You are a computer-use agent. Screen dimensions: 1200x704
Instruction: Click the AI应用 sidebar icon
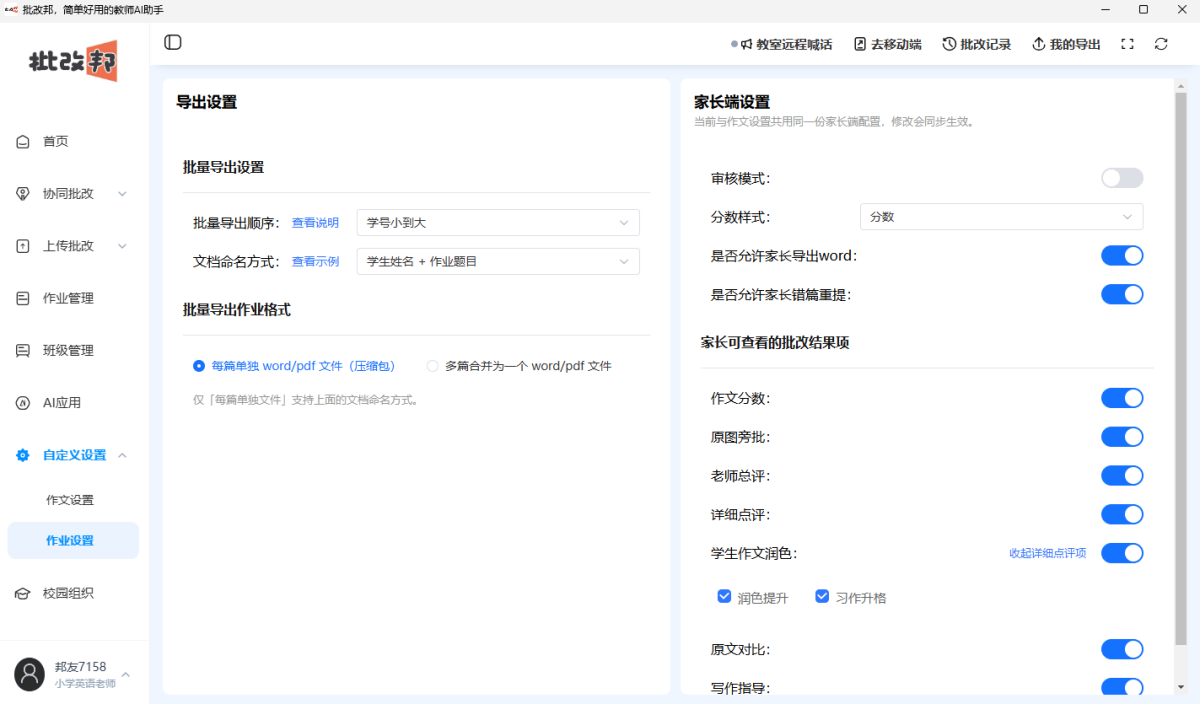(23, 403)
